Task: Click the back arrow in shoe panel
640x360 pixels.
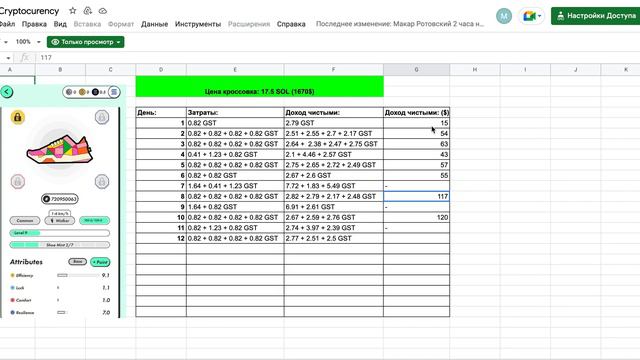Action: [7, 92]
